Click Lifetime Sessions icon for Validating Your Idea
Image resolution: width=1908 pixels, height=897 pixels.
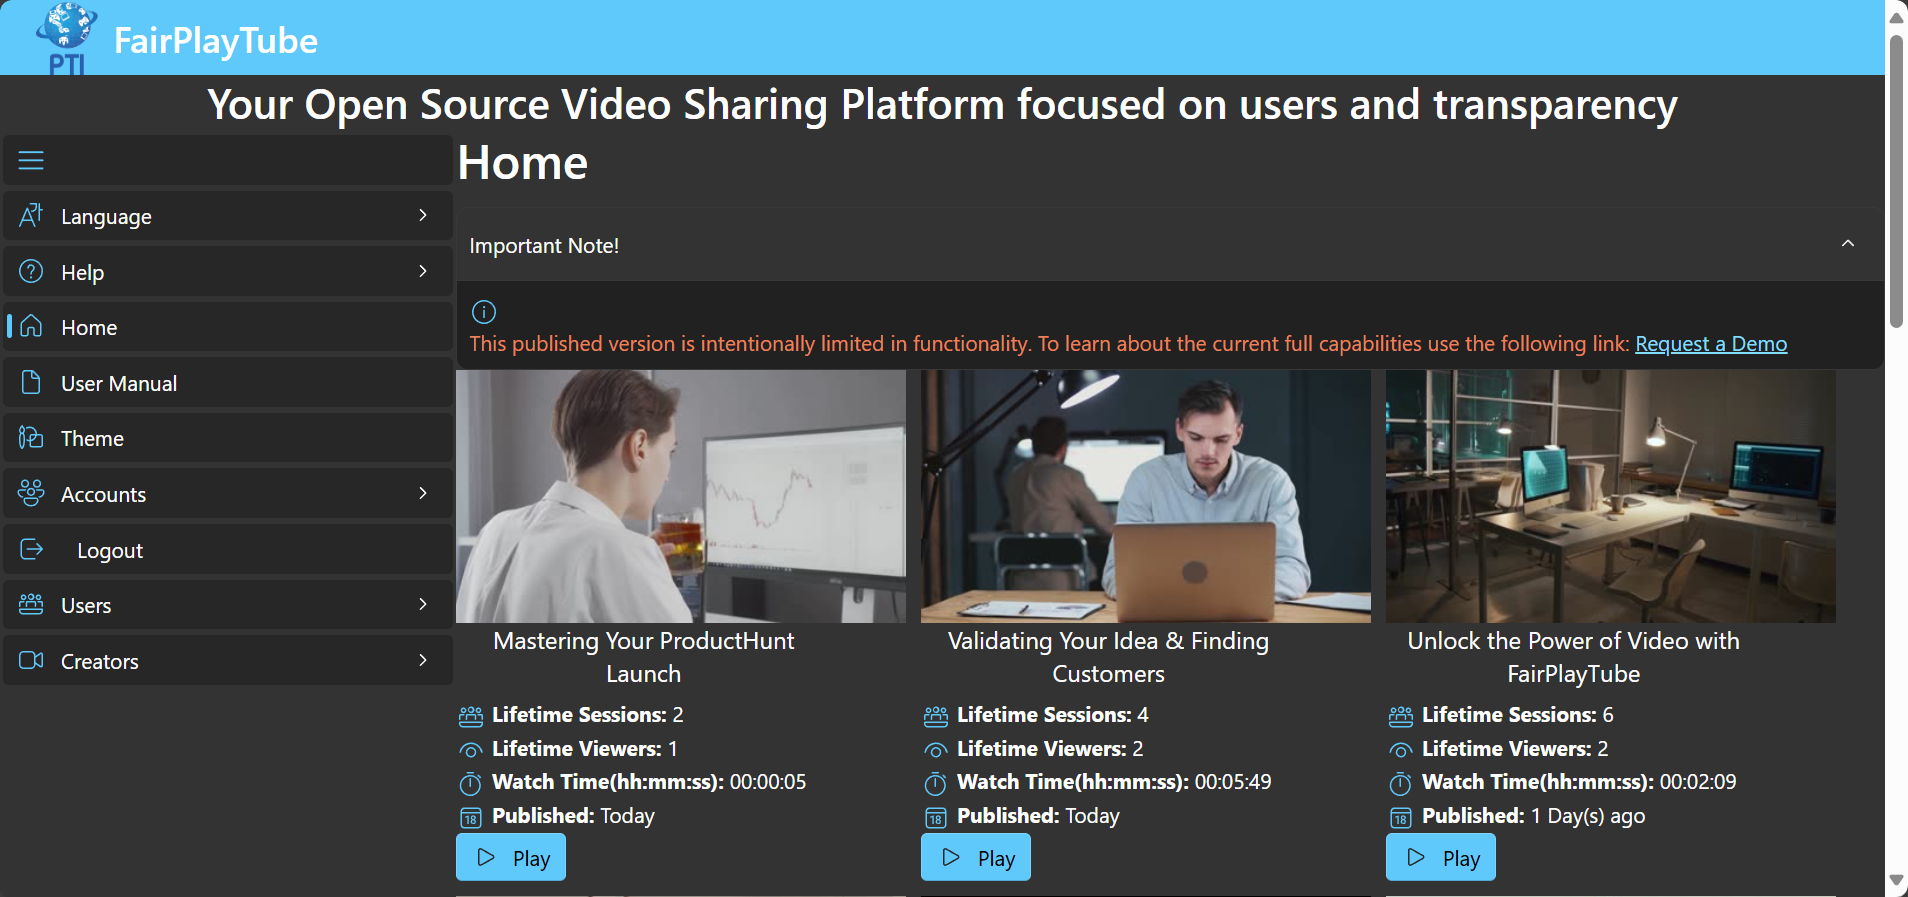pos(936,716)
